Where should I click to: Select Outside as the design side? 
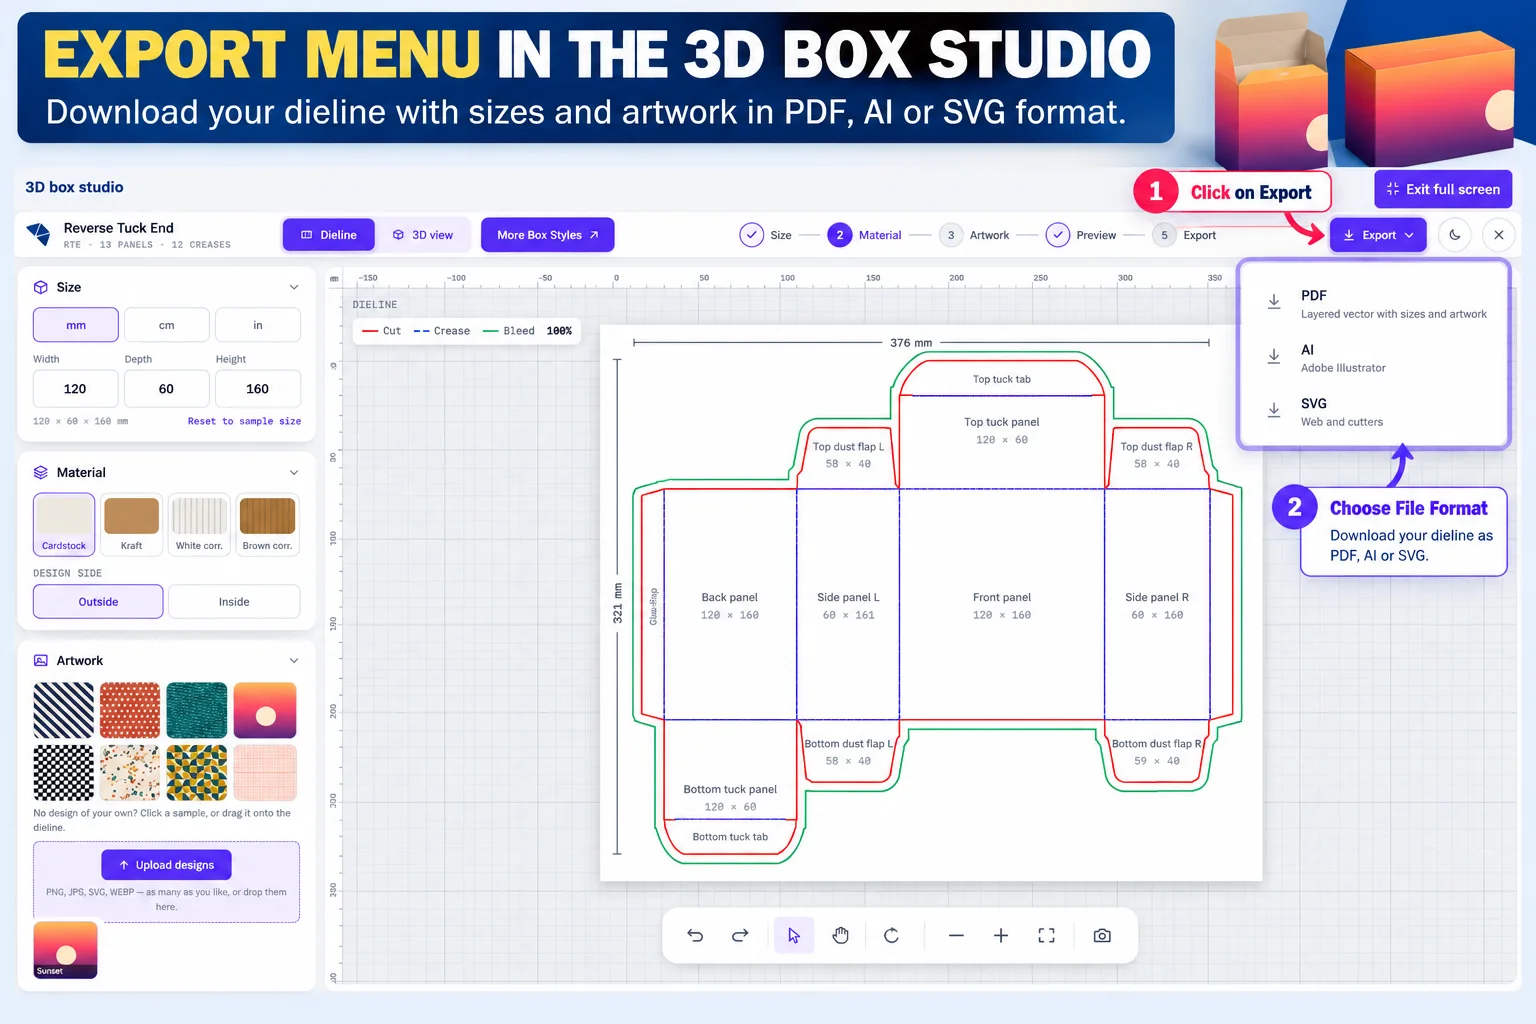[98, 602]
